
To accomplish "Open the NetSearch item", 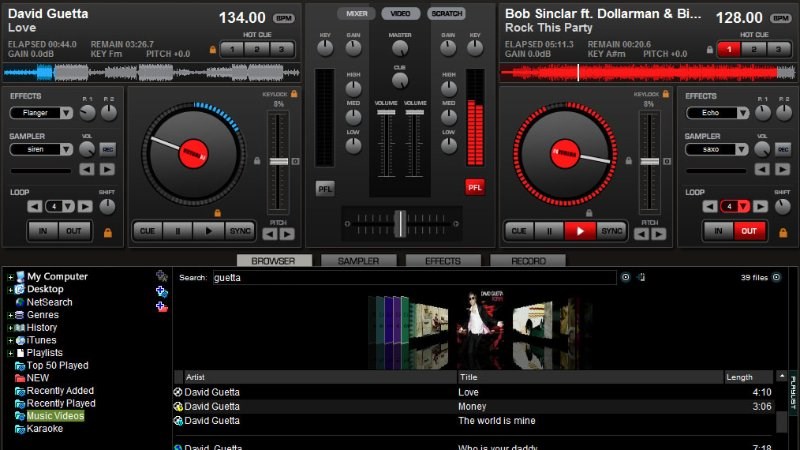I will (49, 302).
